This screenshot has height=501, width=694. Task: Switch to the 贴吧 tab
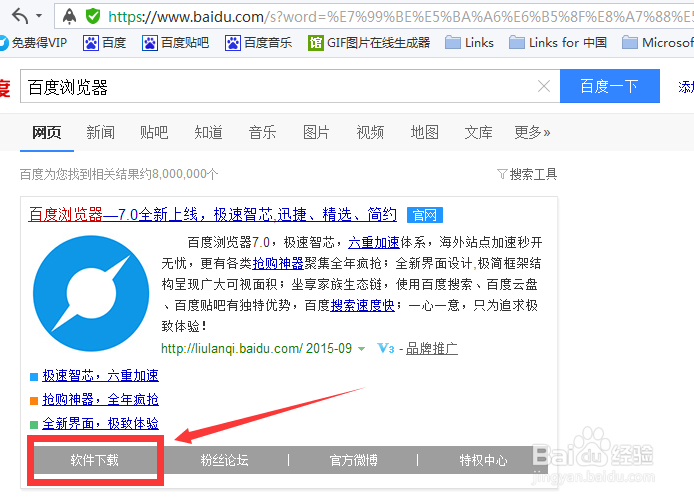(x=154, y=132)
